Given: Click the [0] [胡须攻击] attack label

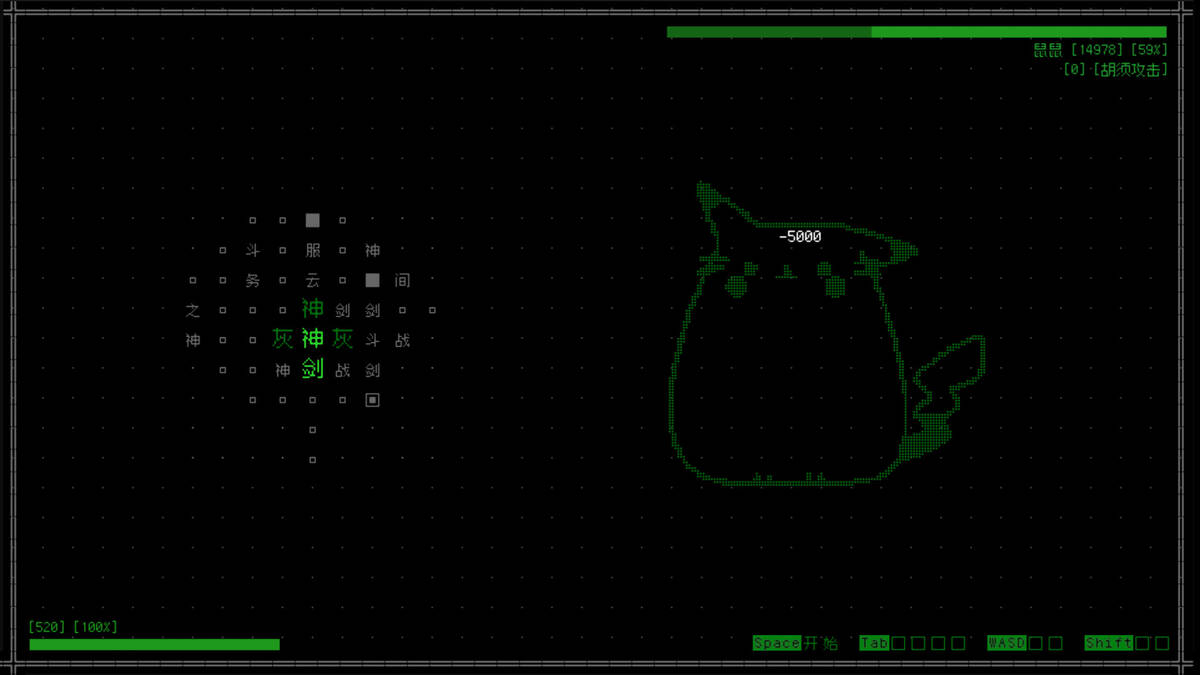Looking at the screenshot, I should pos(1115,70).
